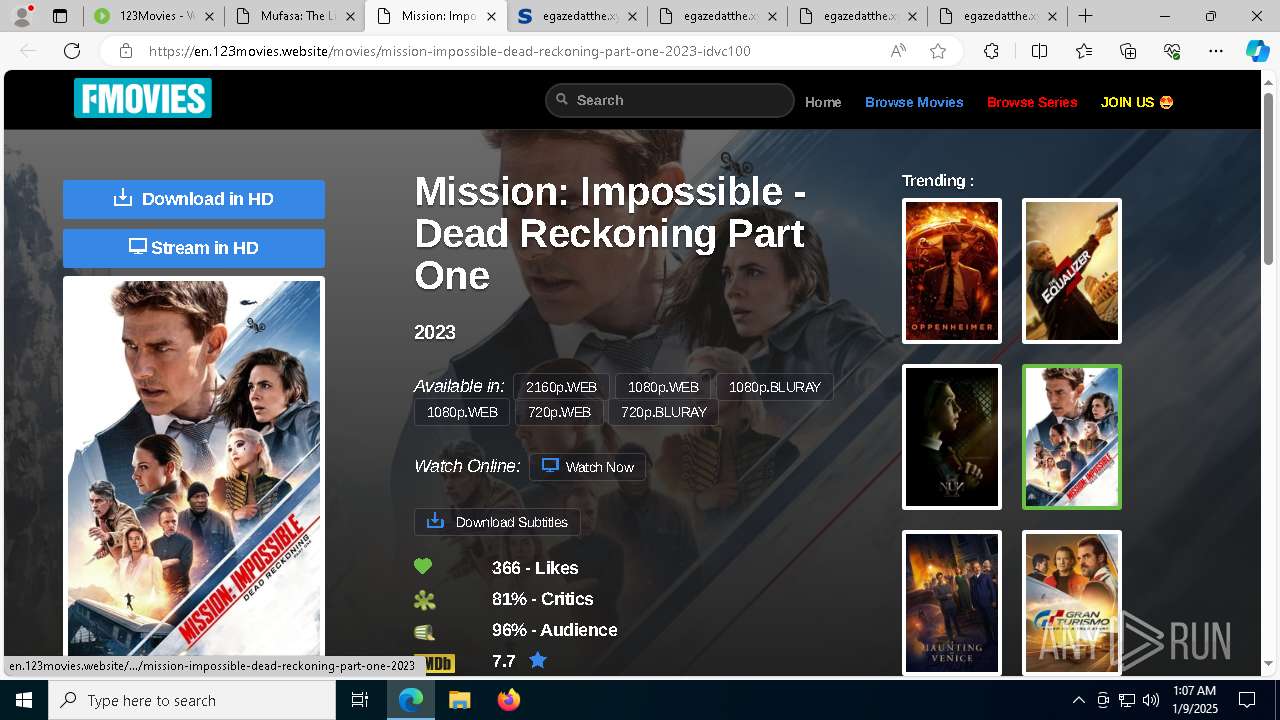This screenshot has height=720, width=1280.
Task: Click the blue star rating icon
Action: (x=538, y=660)
